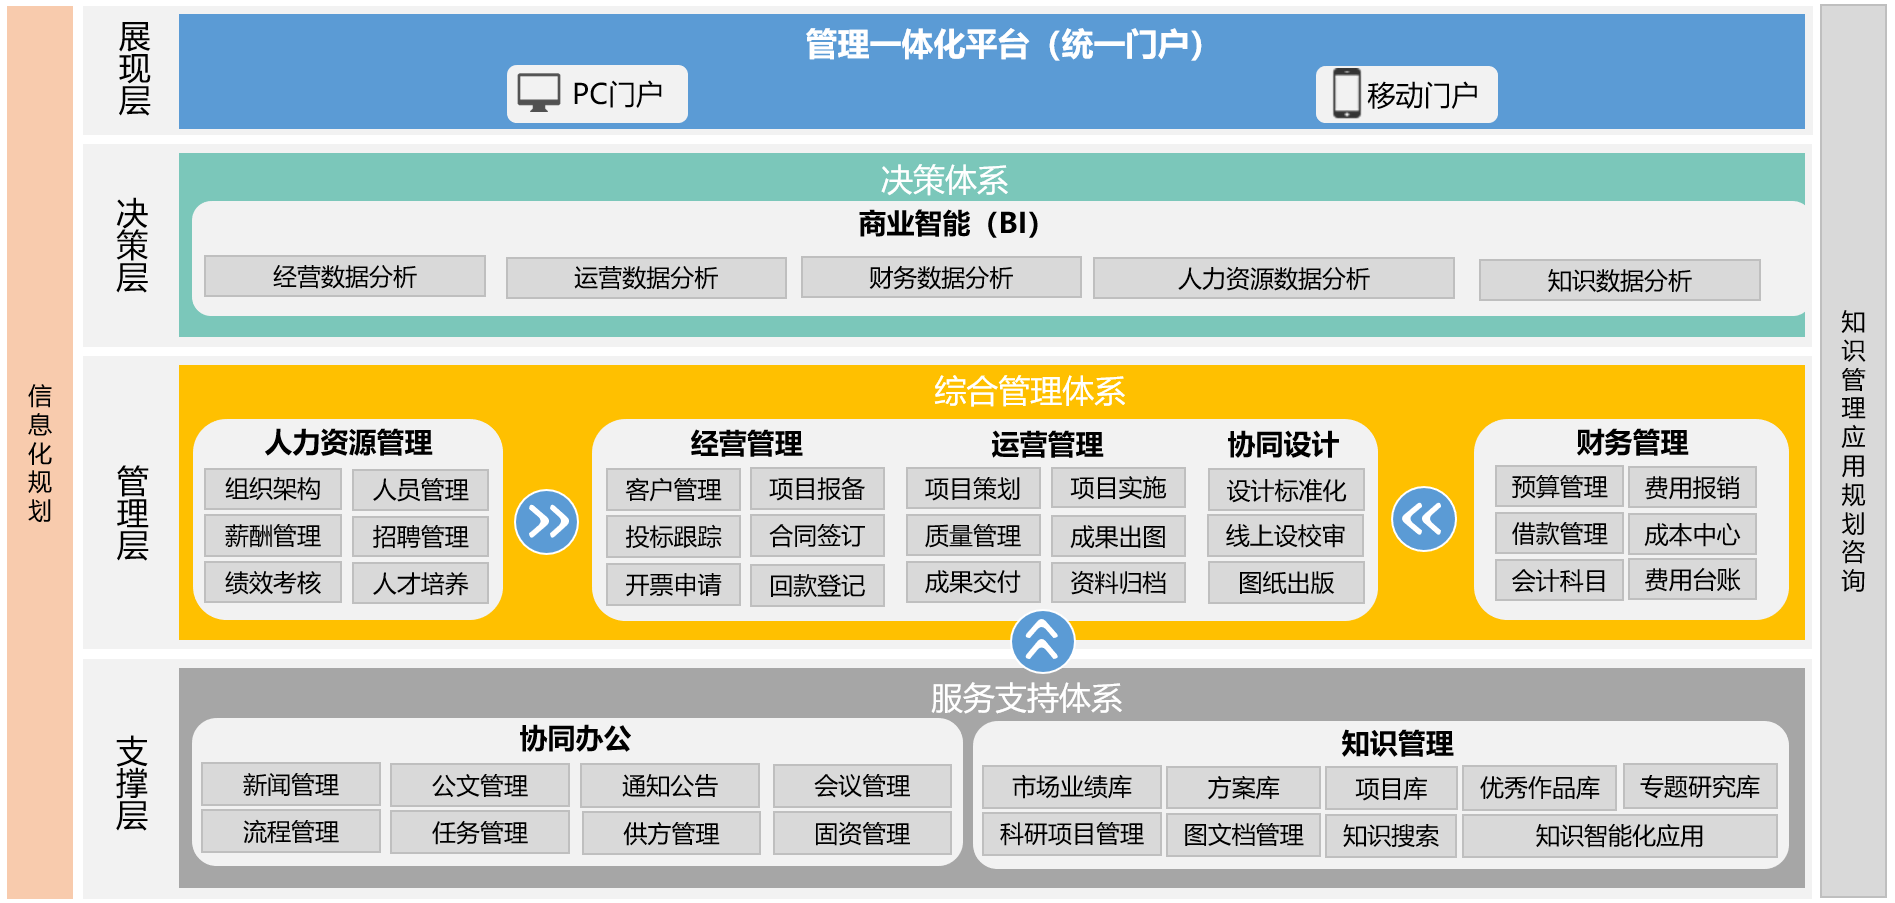Click the left double-chevron circle icon
Viewport: 1895px width, 903px height.
(x=1423, y=519)
